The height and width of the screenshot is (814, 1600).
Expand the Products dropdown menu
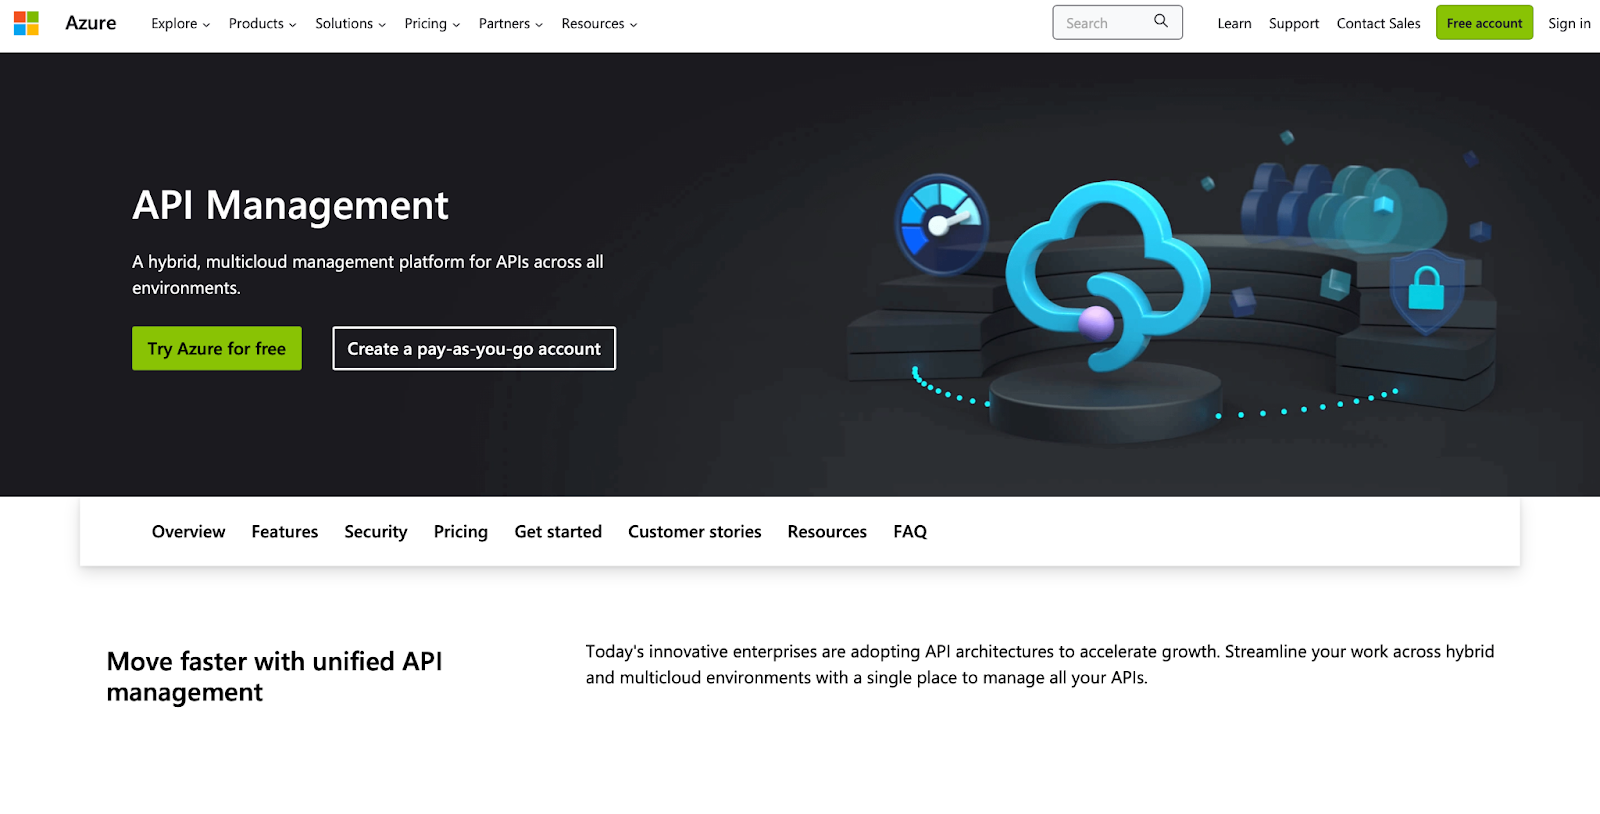pos(262,24)
